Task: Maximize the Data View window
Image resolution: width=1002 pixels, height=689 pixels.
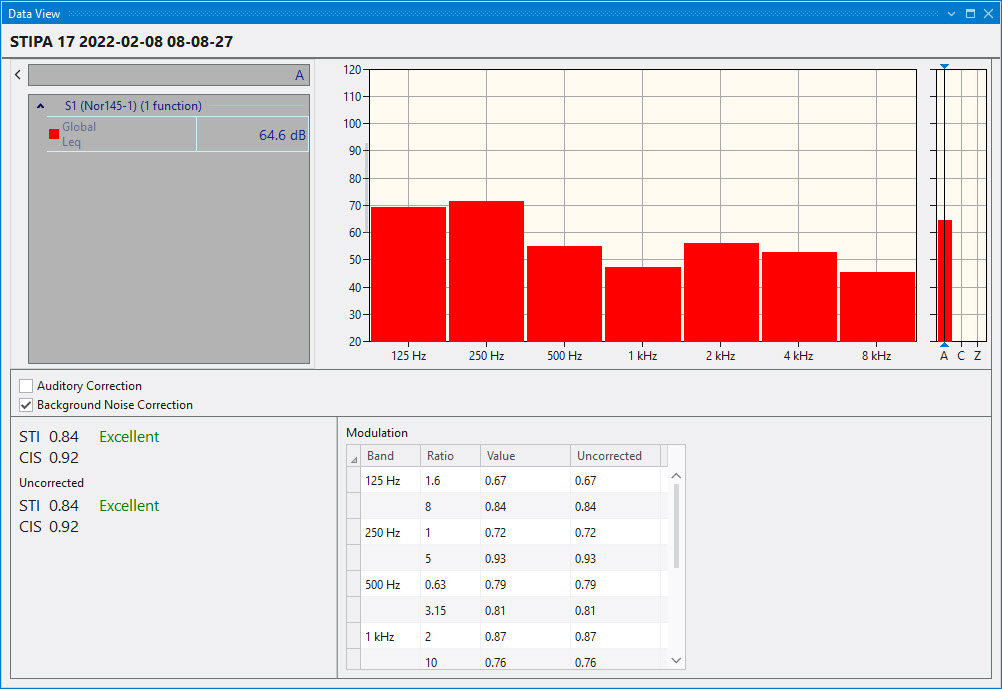Action: (x=970, y=14)
